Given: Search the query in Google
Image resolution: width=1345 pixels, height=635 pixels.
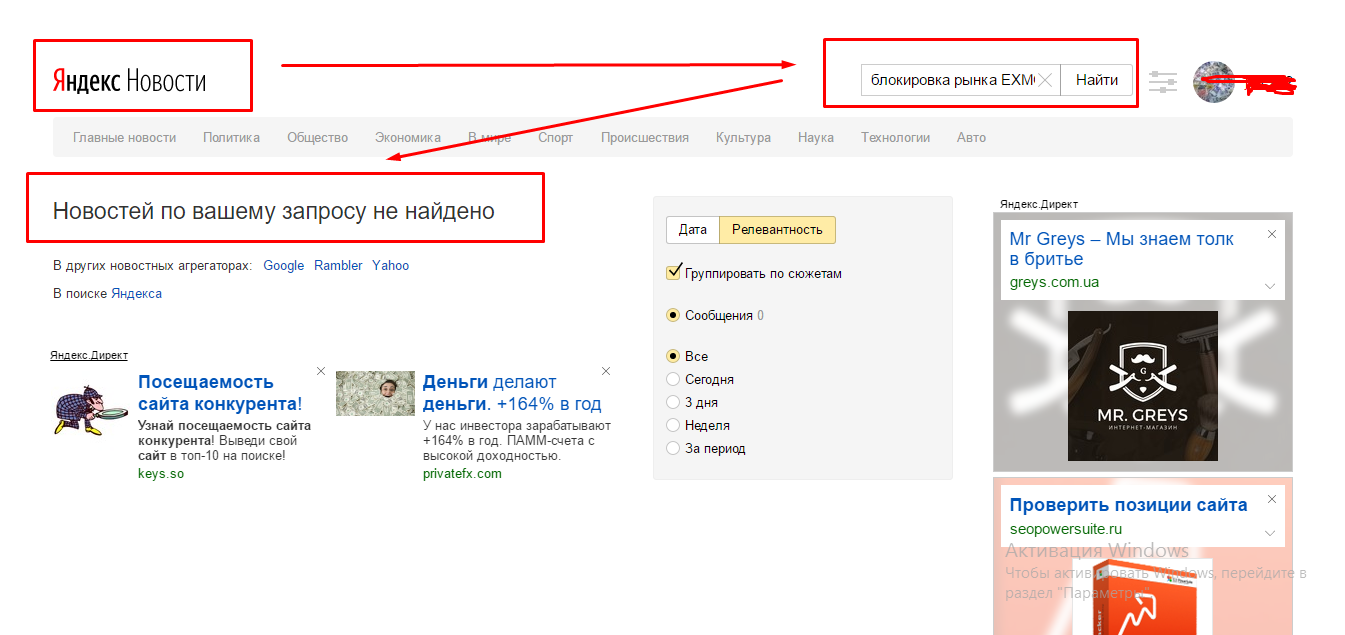Looking at the screenshot, I should (284, 266).
